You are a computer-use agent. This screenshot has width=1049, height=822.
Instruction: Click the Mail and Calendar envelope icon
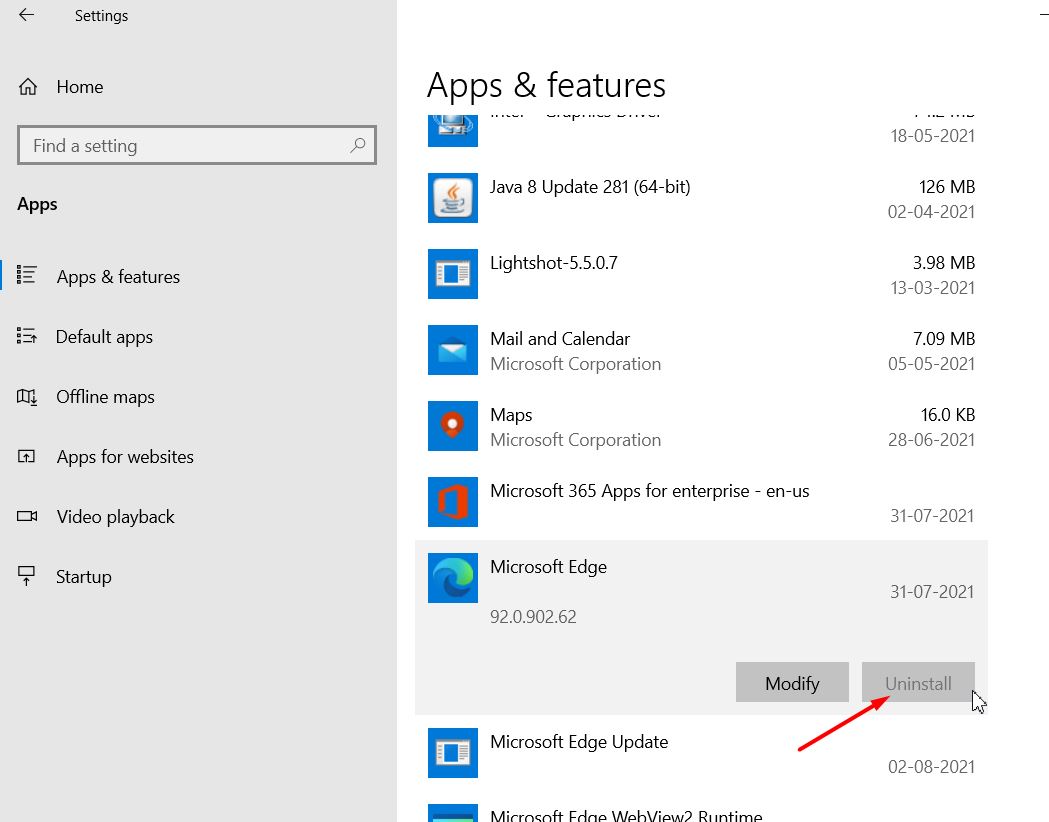click(453, 350)
